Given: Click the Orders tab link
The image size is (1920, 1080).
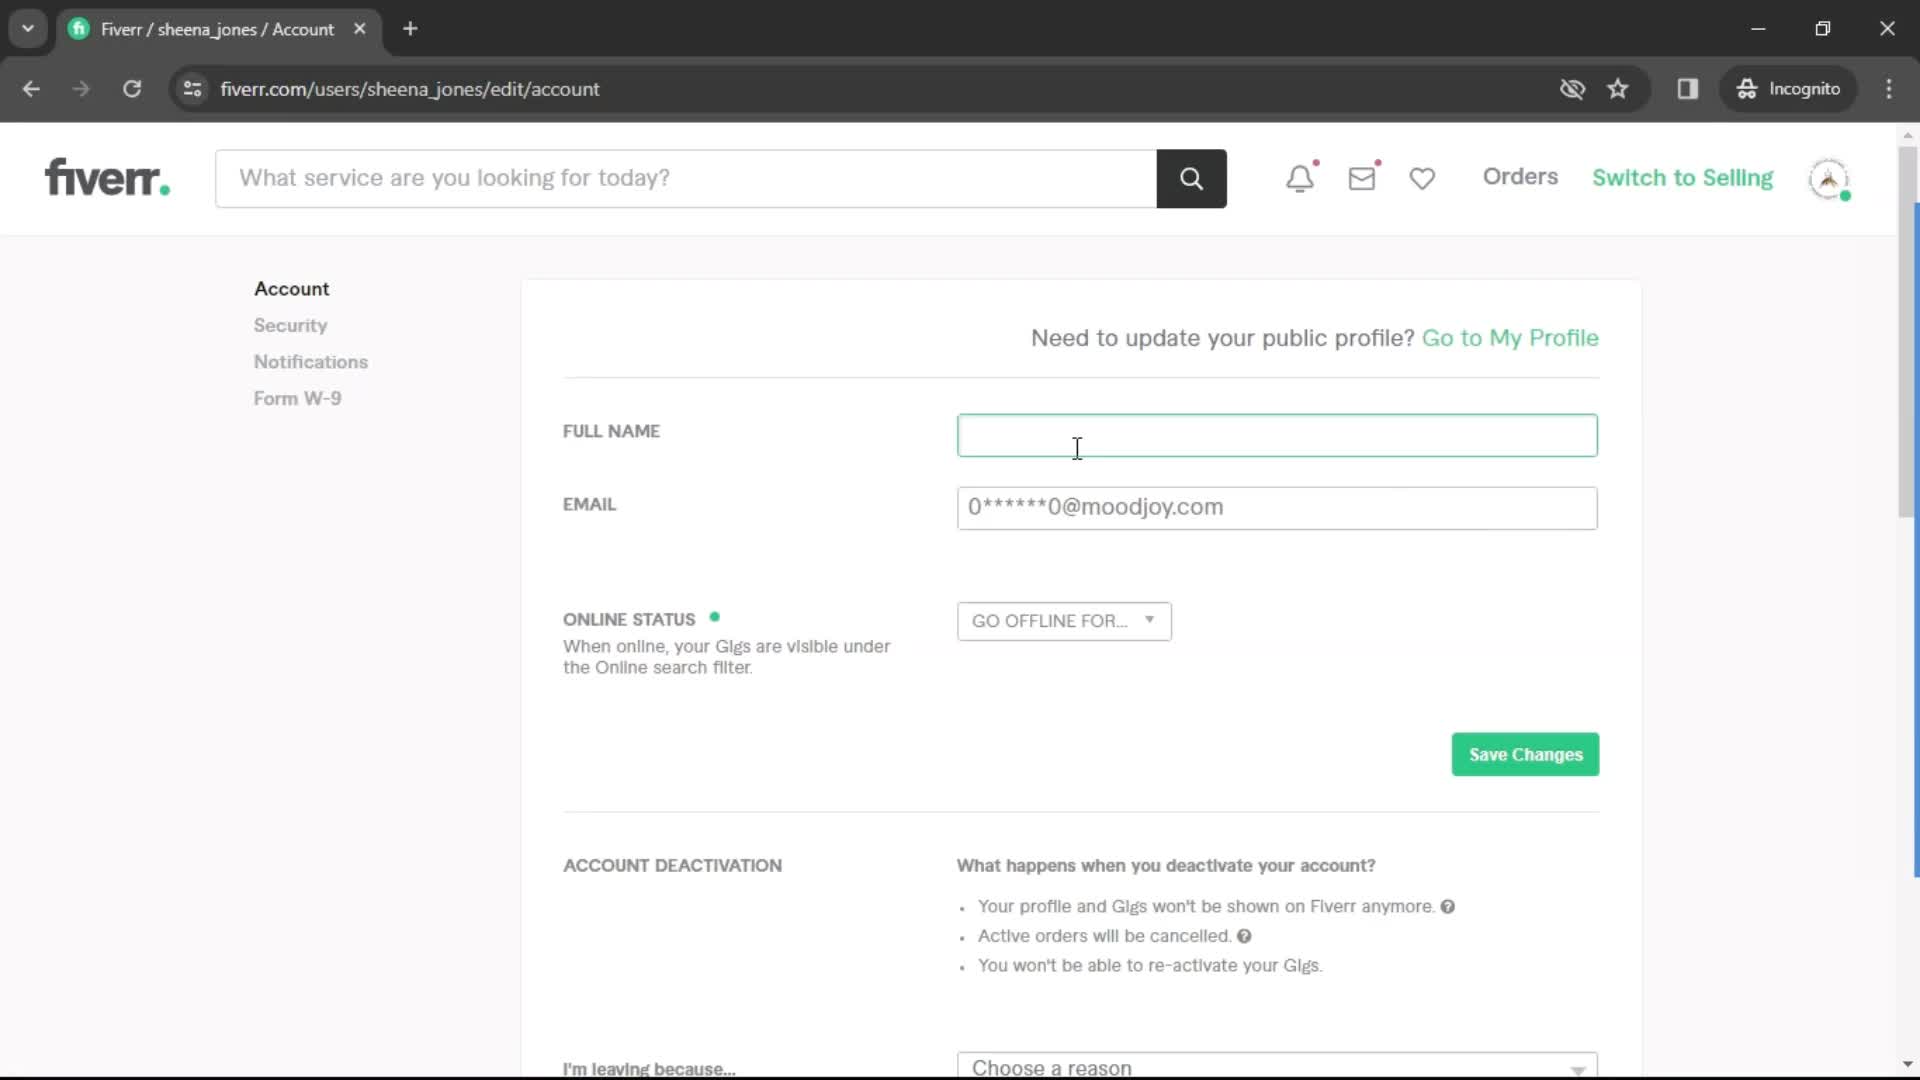Looking at the screenshot, I should (1520, 175).
